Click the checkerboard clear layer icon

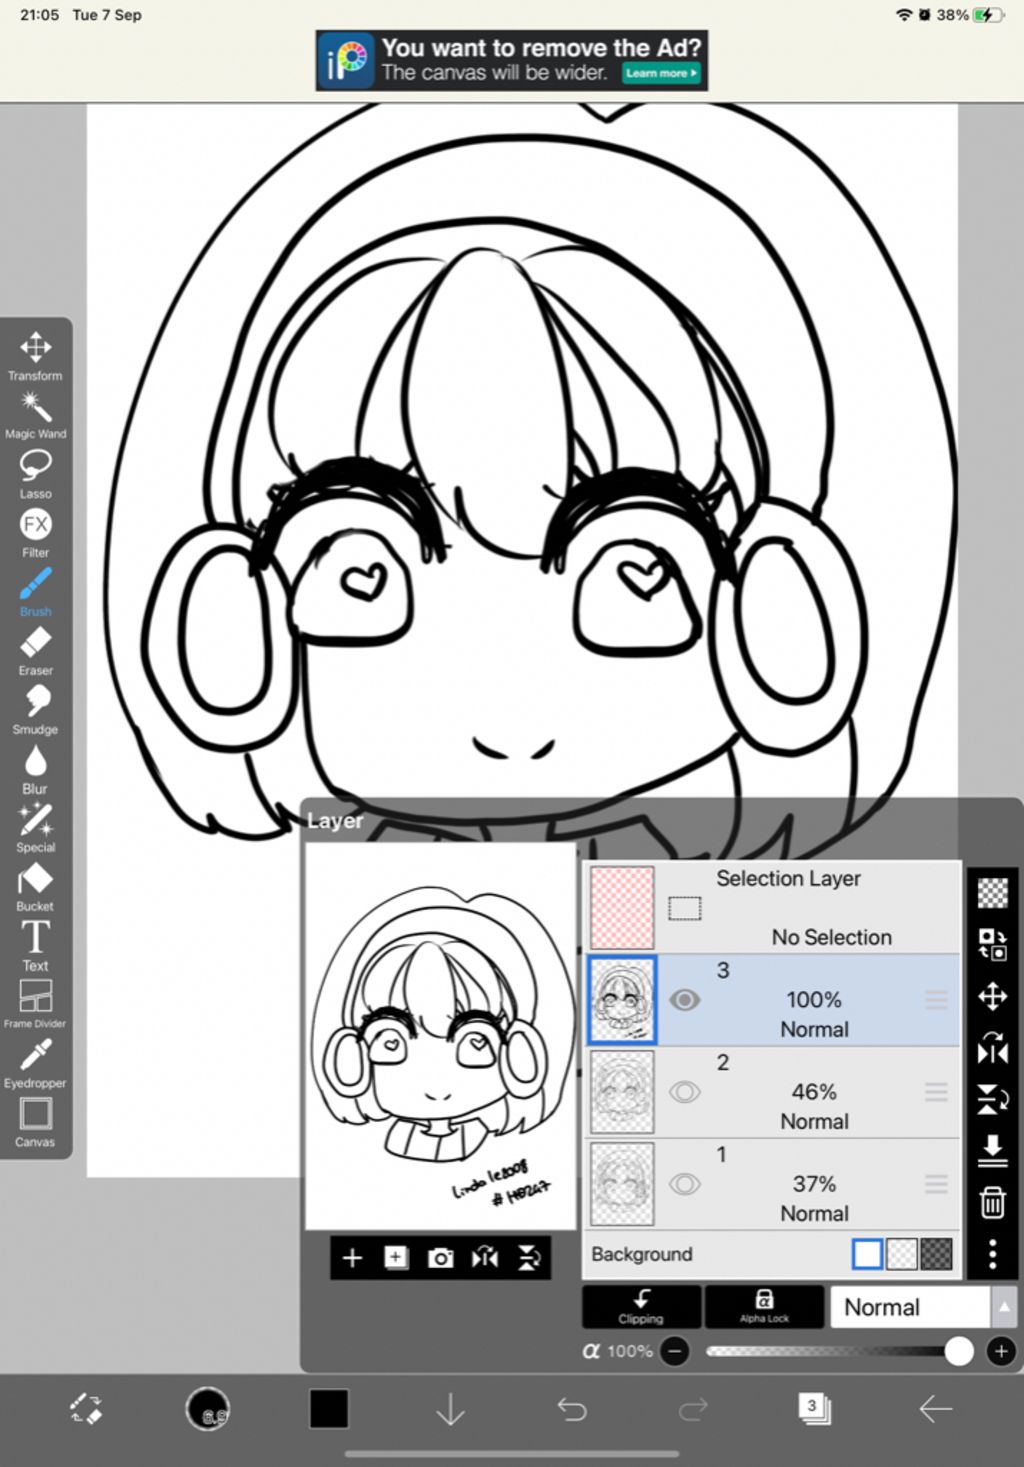(992, 893)
